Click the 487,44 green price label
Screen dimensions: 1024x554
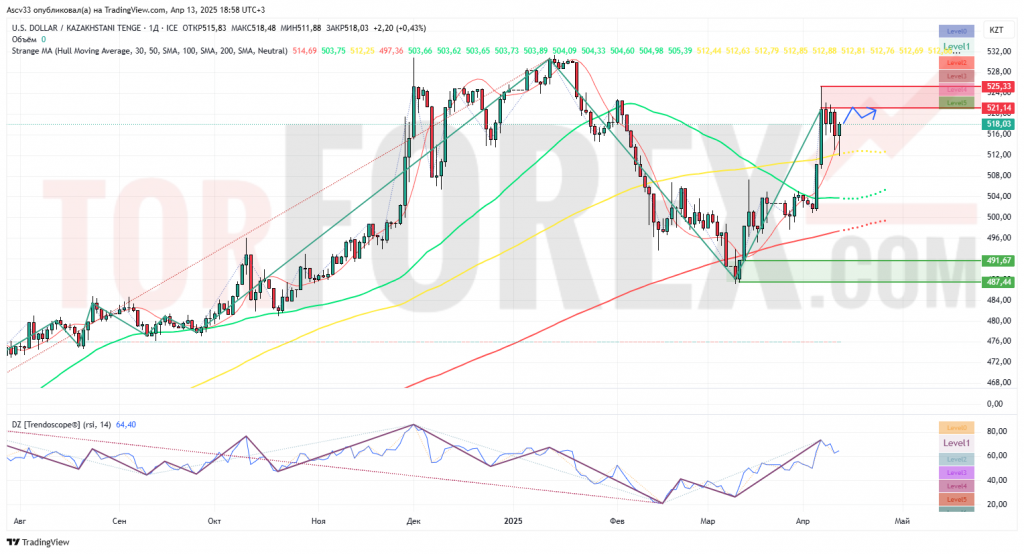998,282
